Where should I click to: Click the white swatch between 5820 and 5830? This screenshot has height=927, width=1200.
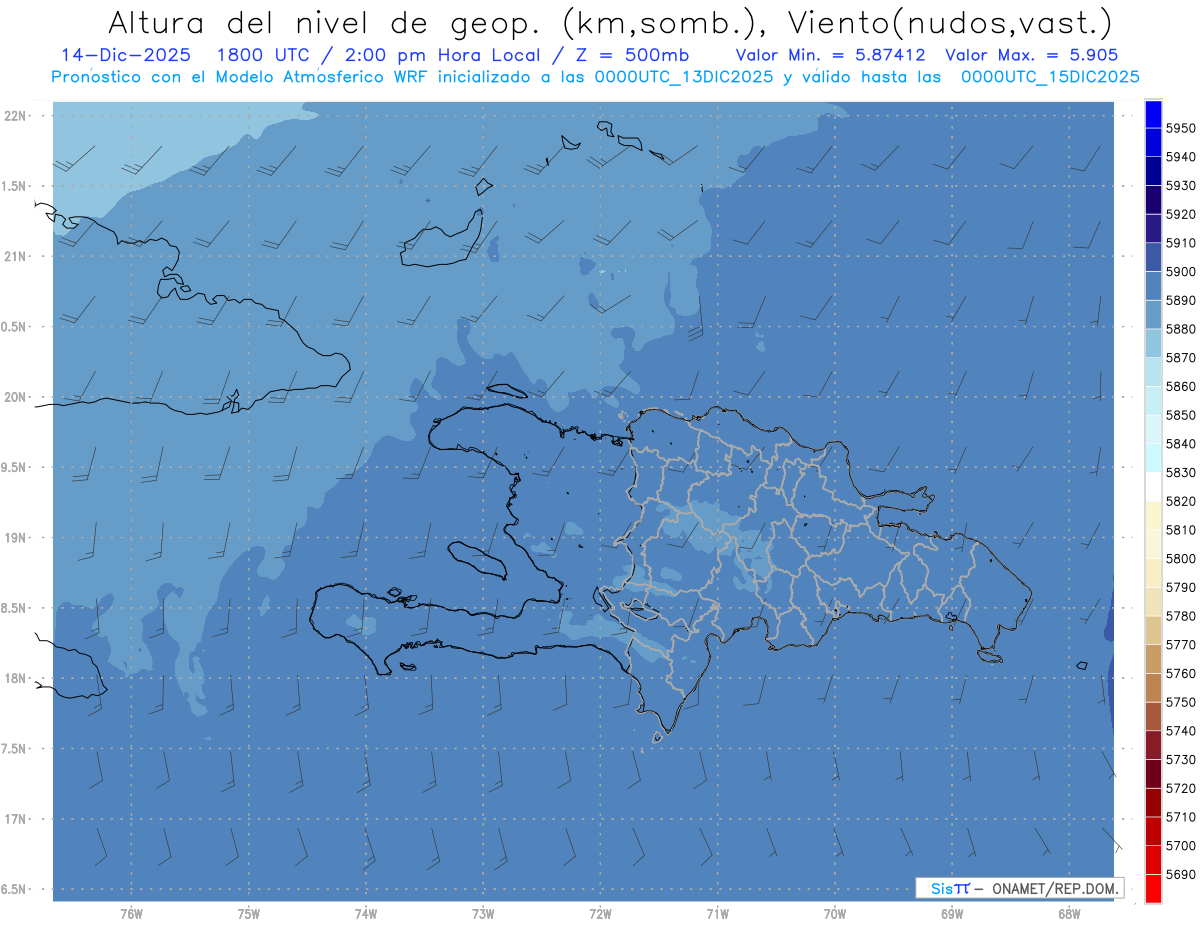[1153, 486]
